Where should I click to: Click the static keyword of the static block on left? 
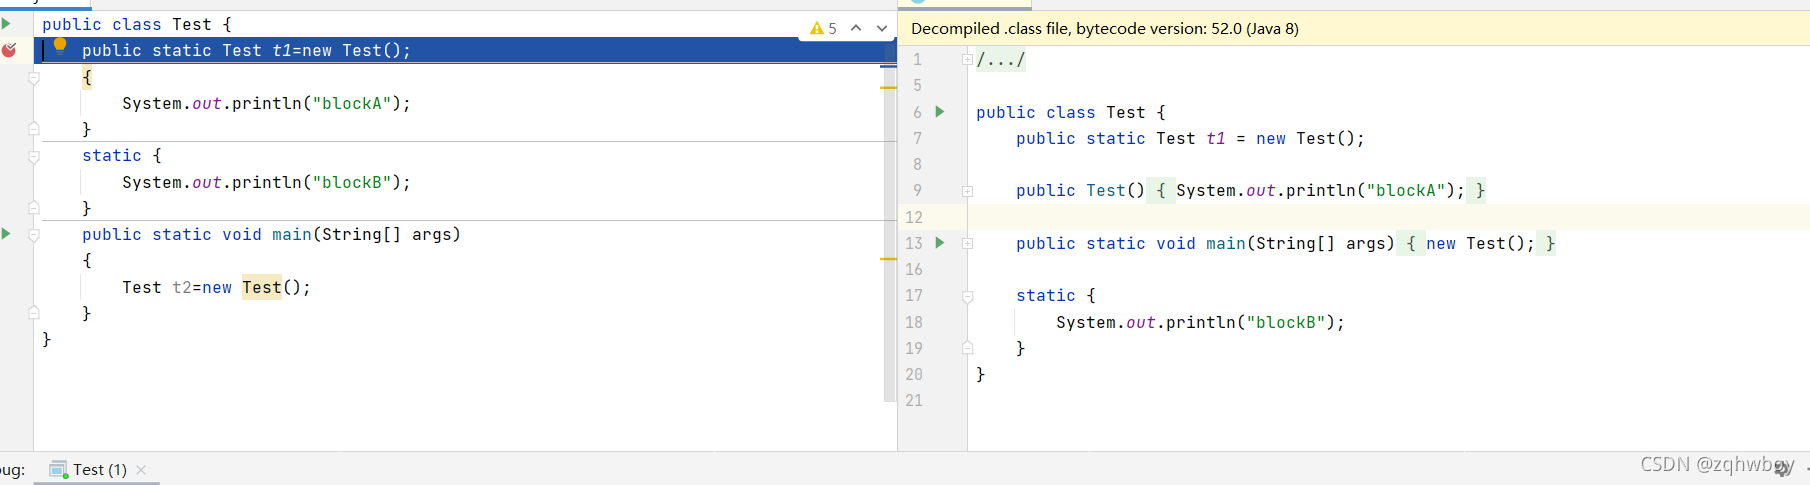(x=112, y=155)
